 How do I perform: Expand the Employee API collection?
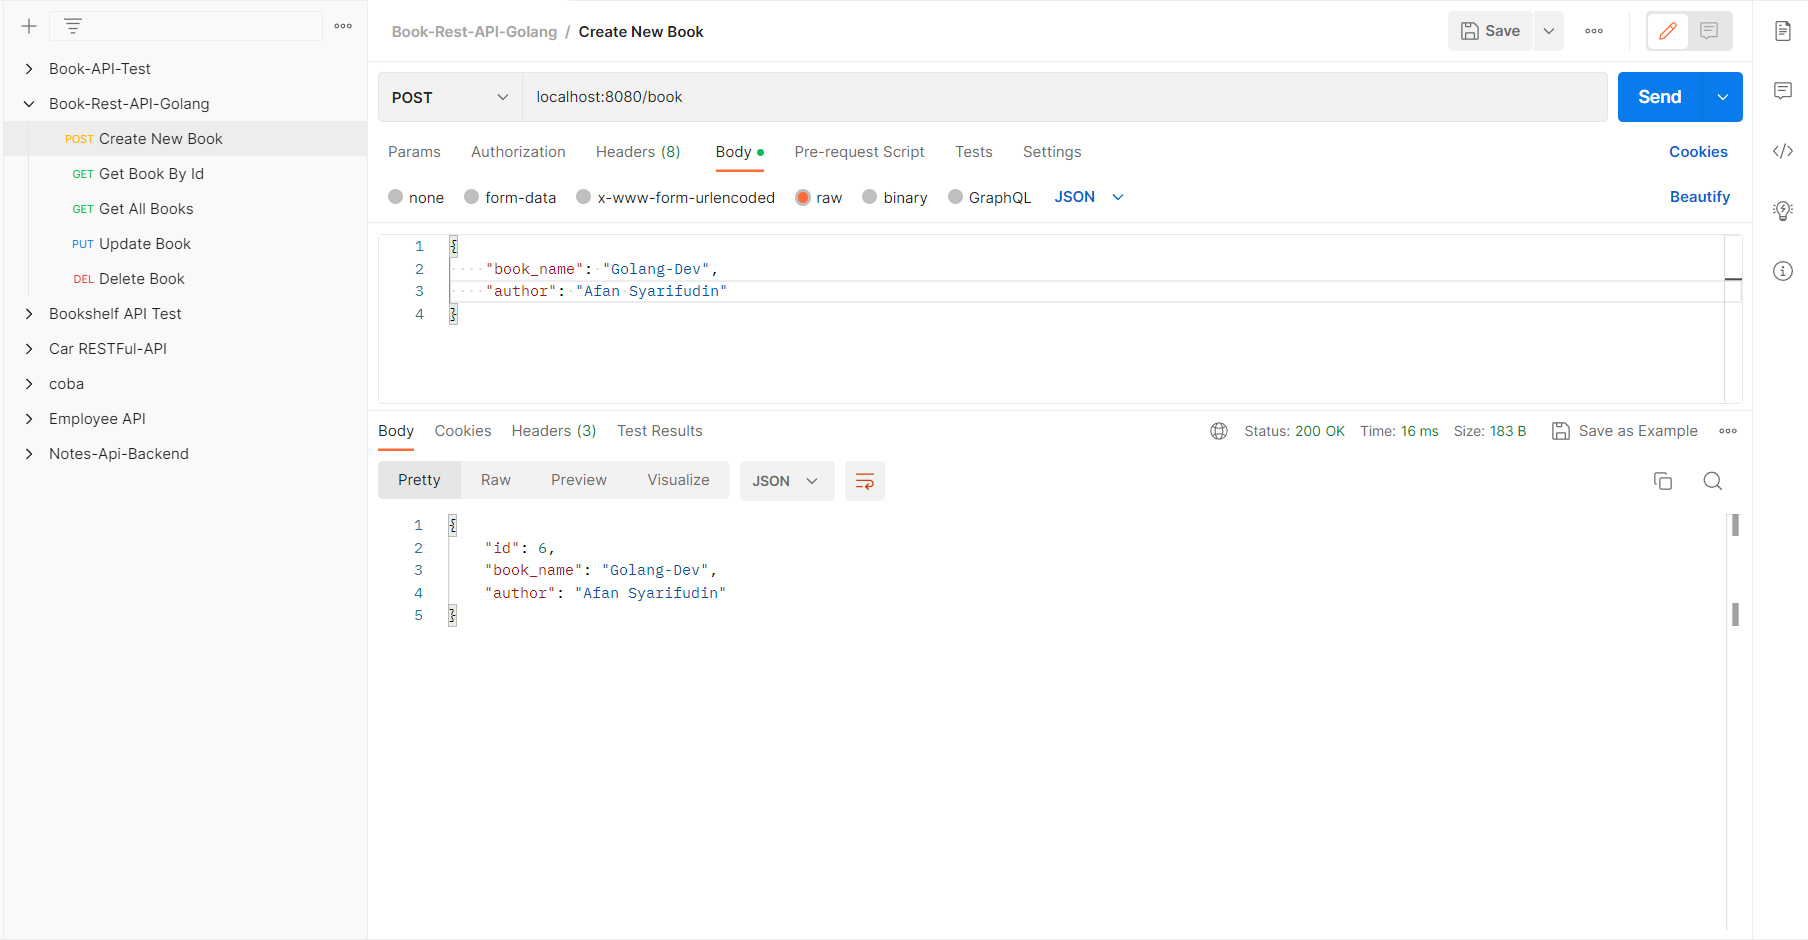coord(29,419)
